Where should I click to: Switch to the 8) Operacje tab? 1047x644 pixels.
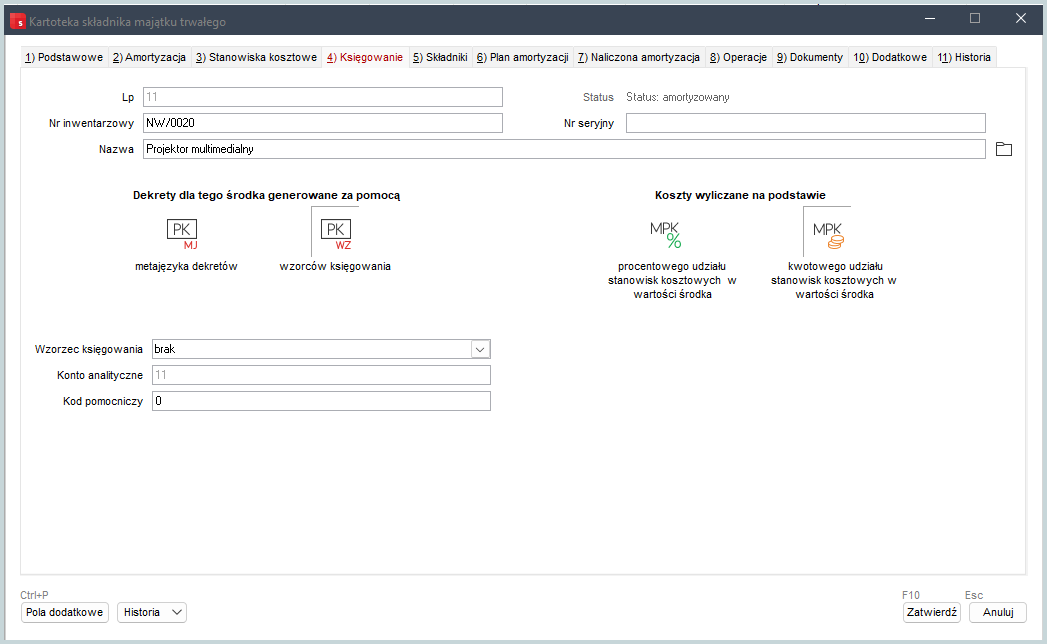739,57
